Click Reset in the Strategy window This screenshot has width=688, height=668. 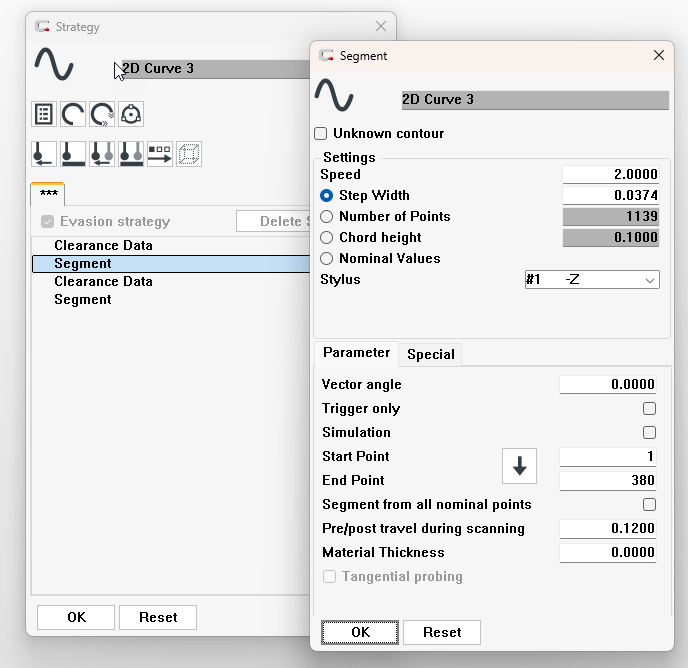point(158,618)
